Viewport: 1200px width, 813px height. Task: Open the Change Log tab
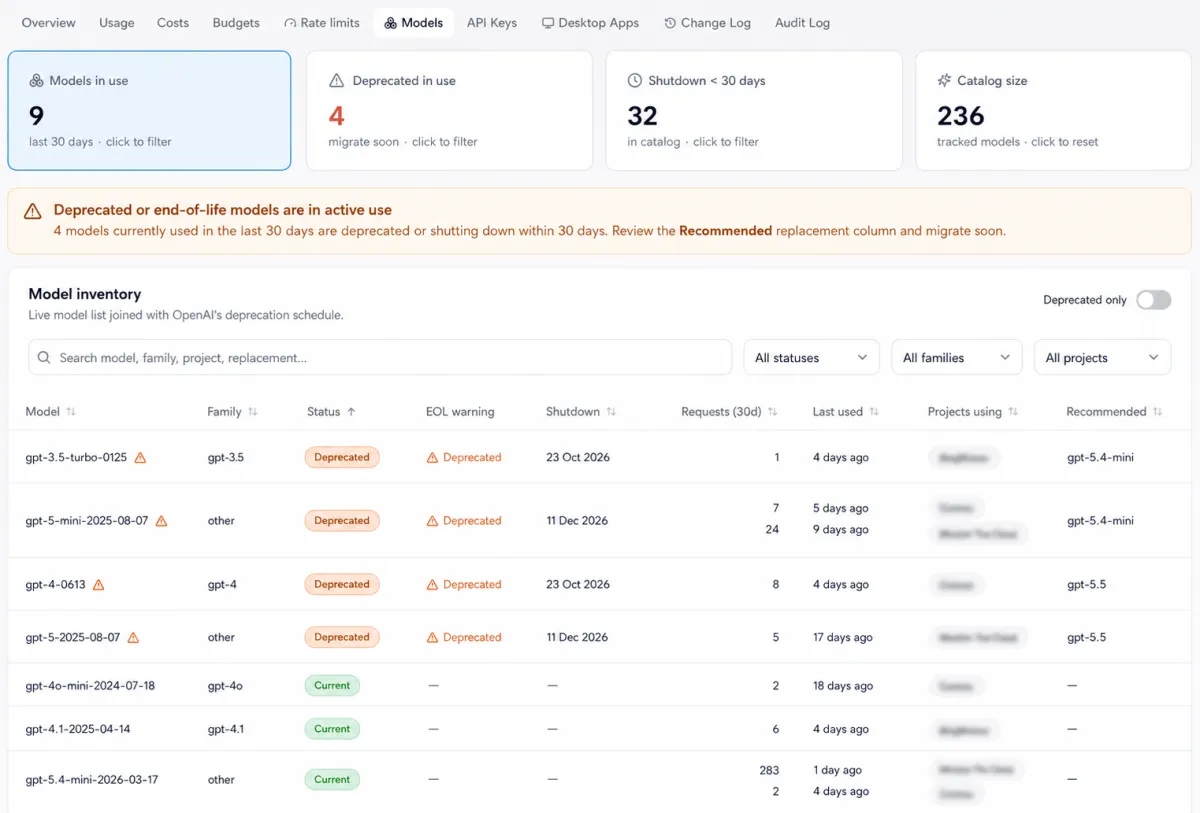click(x=707, y=22)
